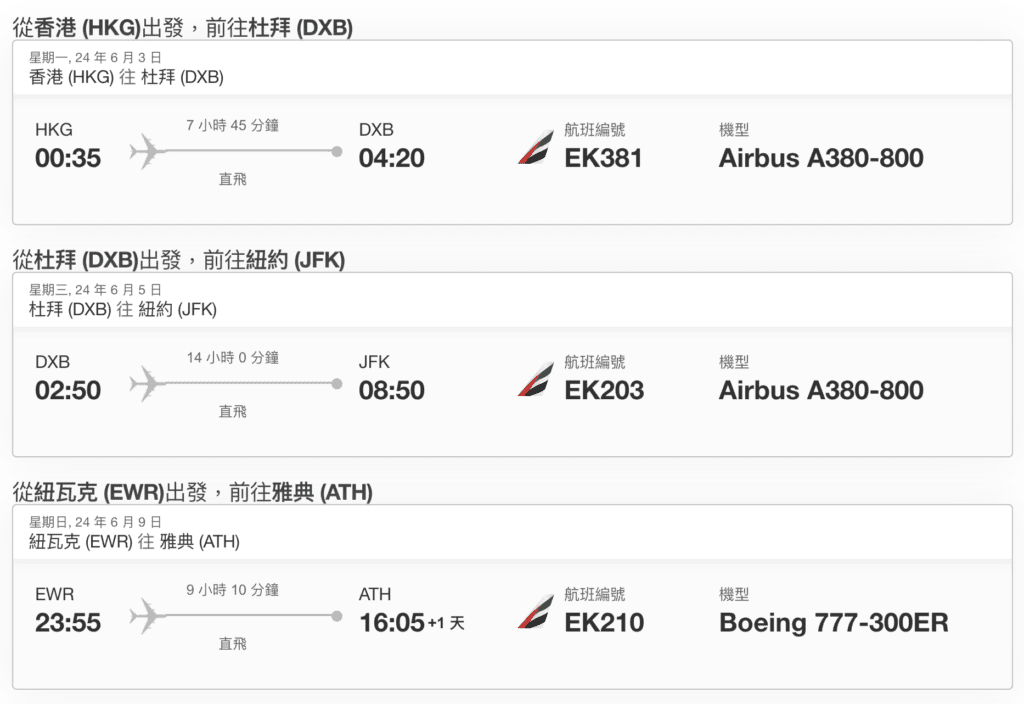Click the 00:35 HKG departure time
1024x704 pixels.
click(x=68, y=158)
